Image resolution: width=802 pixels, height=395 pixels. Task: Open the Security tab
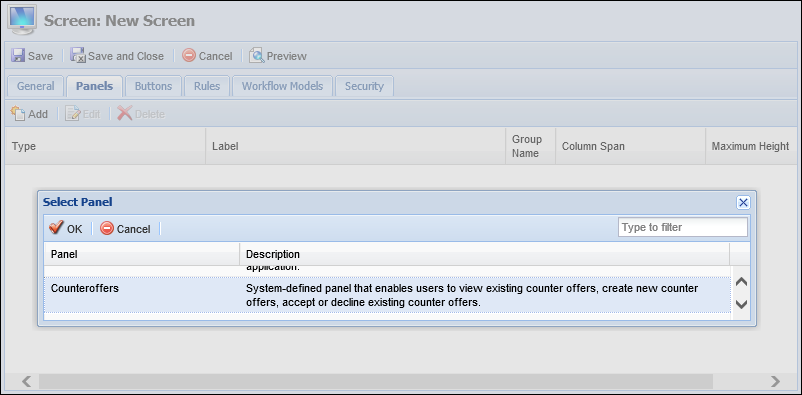pos(364,86)
